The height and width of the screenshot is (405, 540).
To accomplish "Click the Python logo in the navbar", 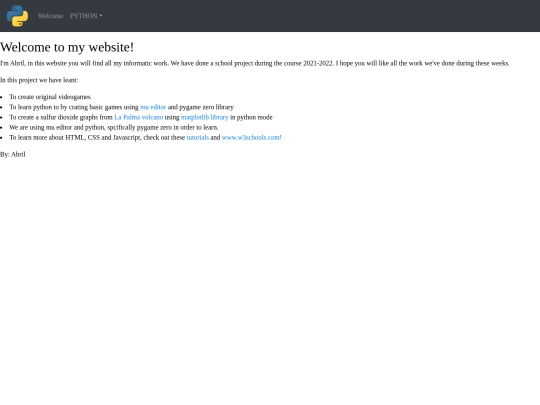I will (17, 16).
